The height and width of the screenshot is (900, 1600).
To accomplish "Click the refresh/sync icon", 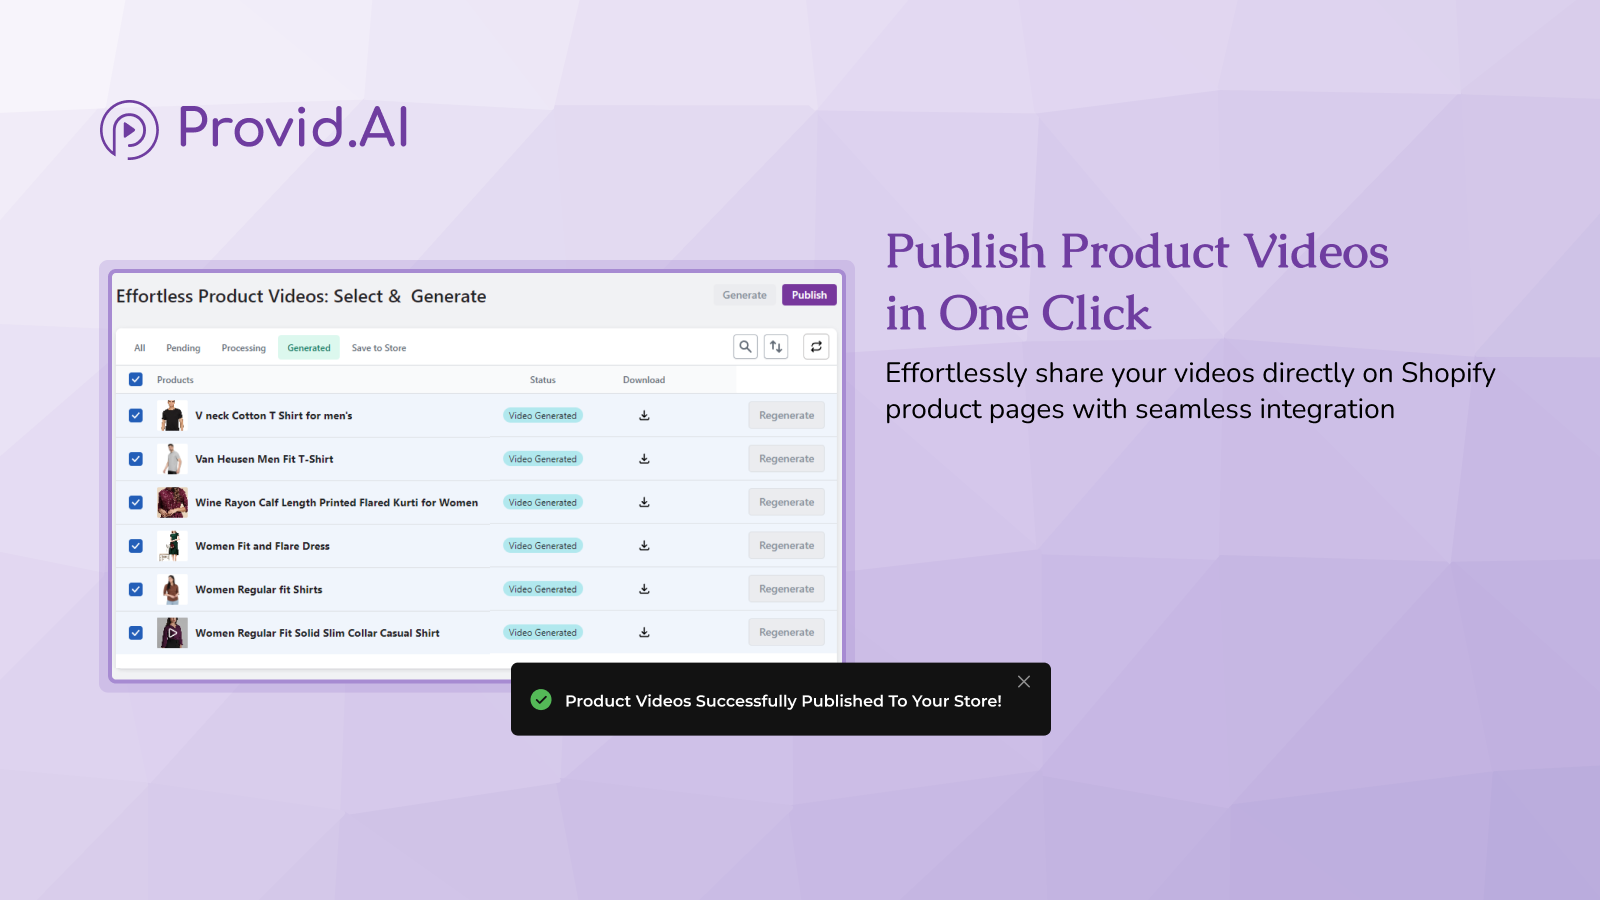I will pyautogui.click(x=816, y=347).
